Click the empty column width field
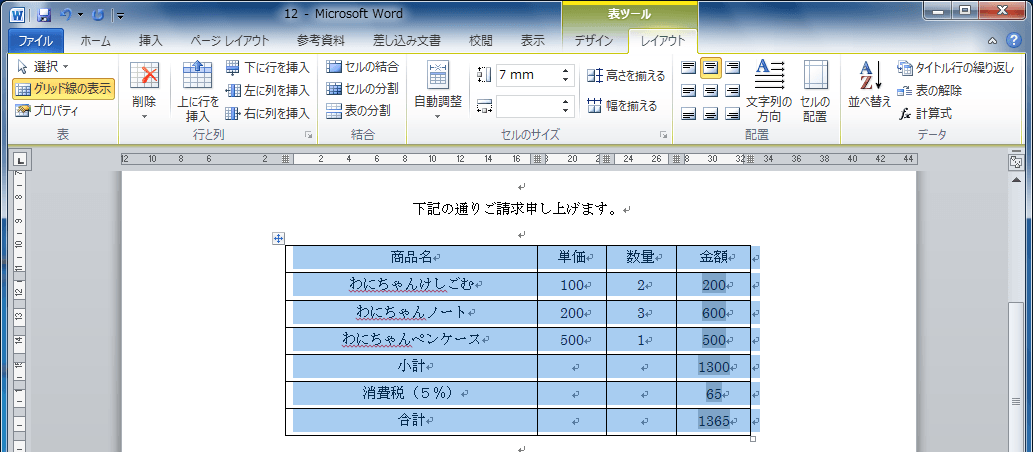This screenshot has height=452, width=1033. tap(526, 106)
